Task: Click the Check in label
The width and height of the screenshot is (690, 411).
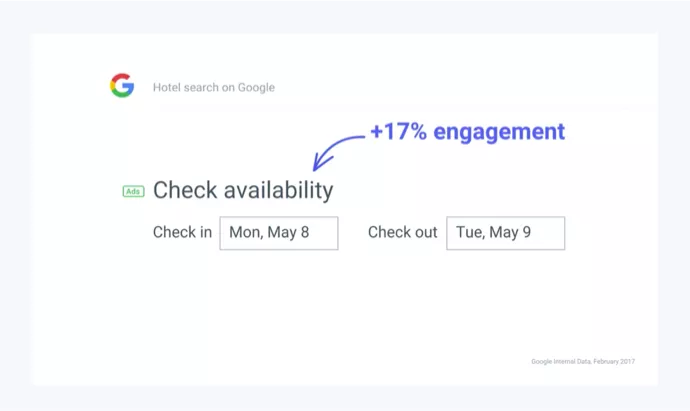Action: tap(182, 233)
